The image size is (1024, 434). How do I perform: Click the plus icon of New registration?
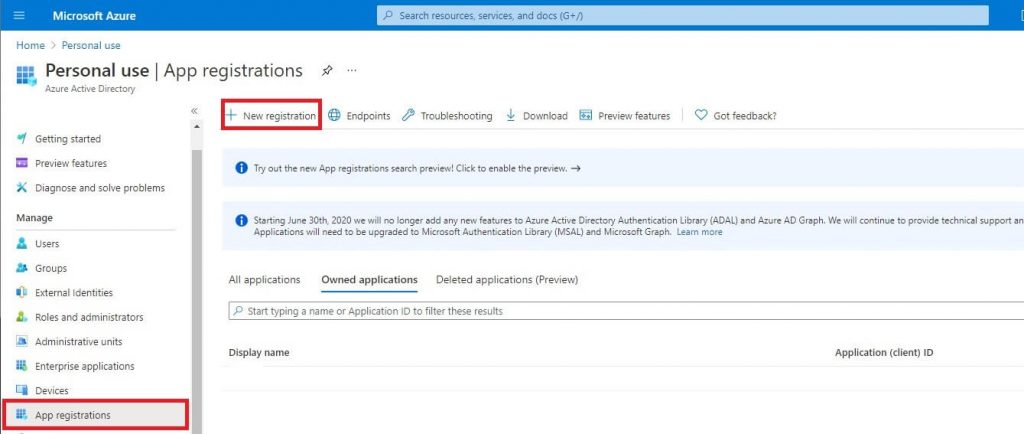pyautogui.click(x=231, y=116)
